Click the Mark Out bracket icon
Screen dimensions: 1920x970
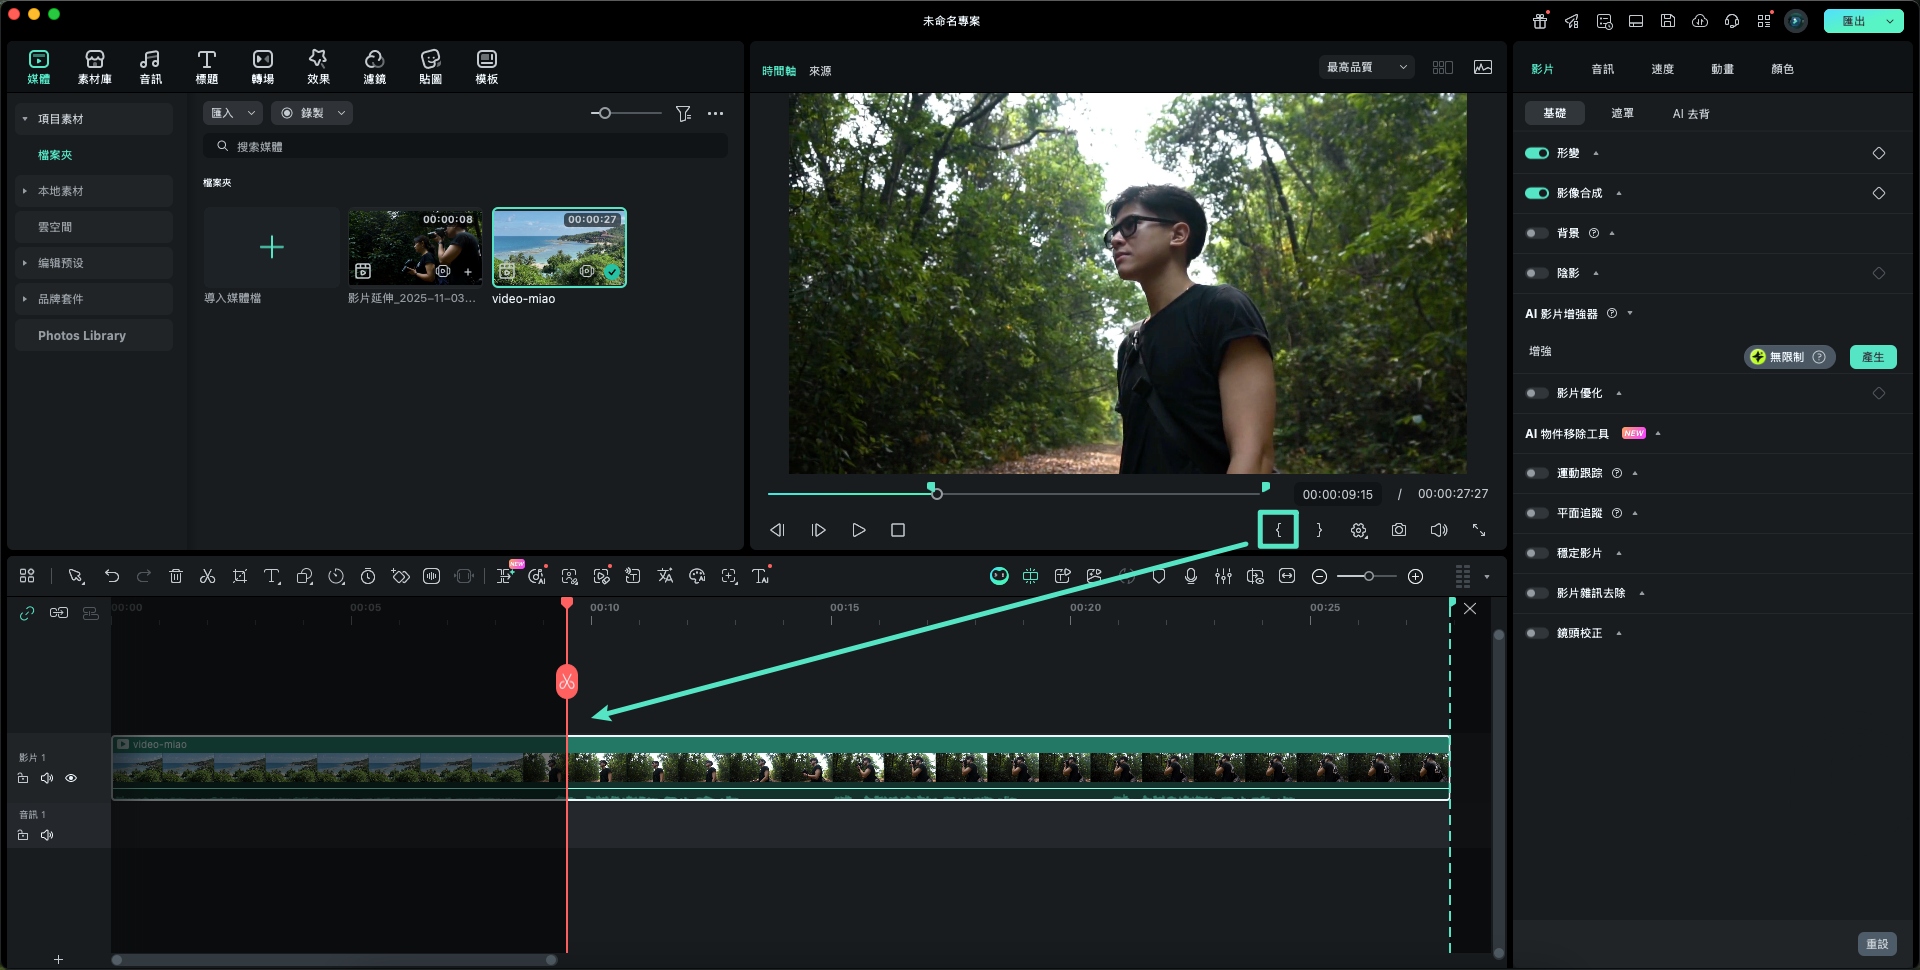coord(1319,530)
